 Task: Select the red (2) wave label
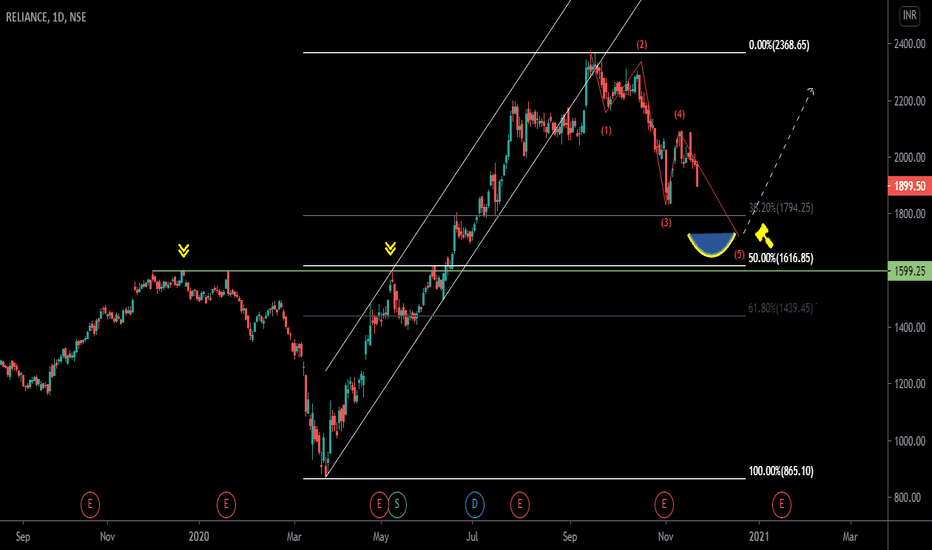[641, 45]
